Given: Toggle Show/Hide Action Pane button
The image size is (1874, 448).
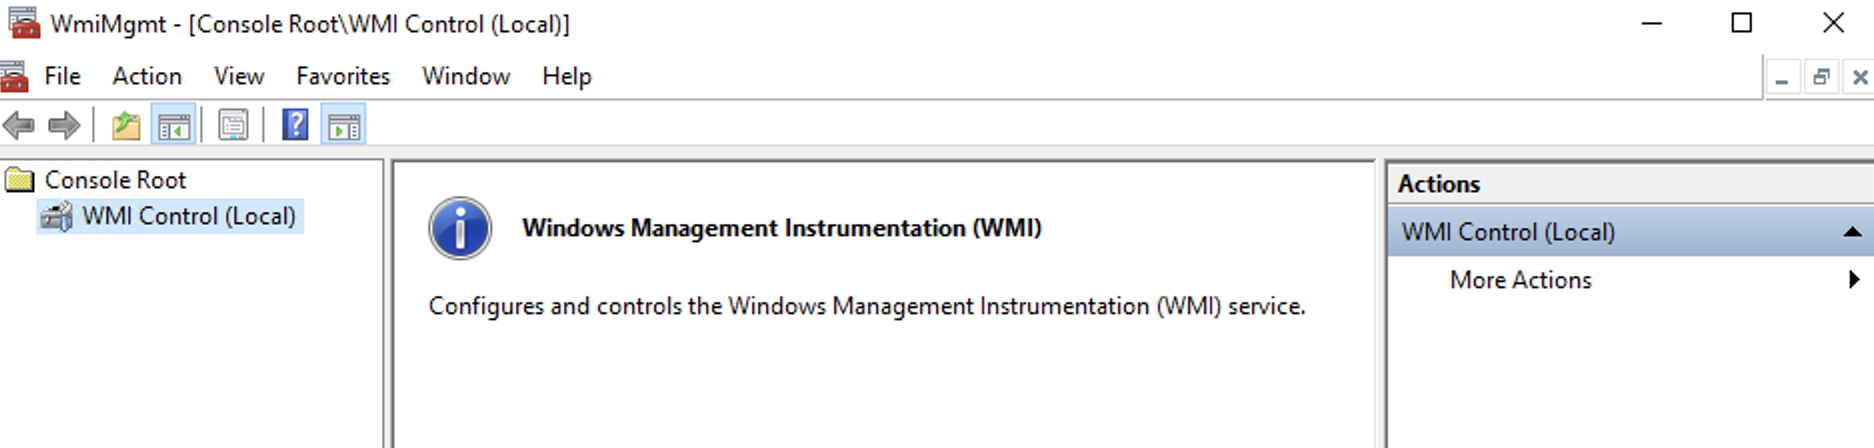Looking at the screenshot, I should pyautogui.click(x=344, y=126).
